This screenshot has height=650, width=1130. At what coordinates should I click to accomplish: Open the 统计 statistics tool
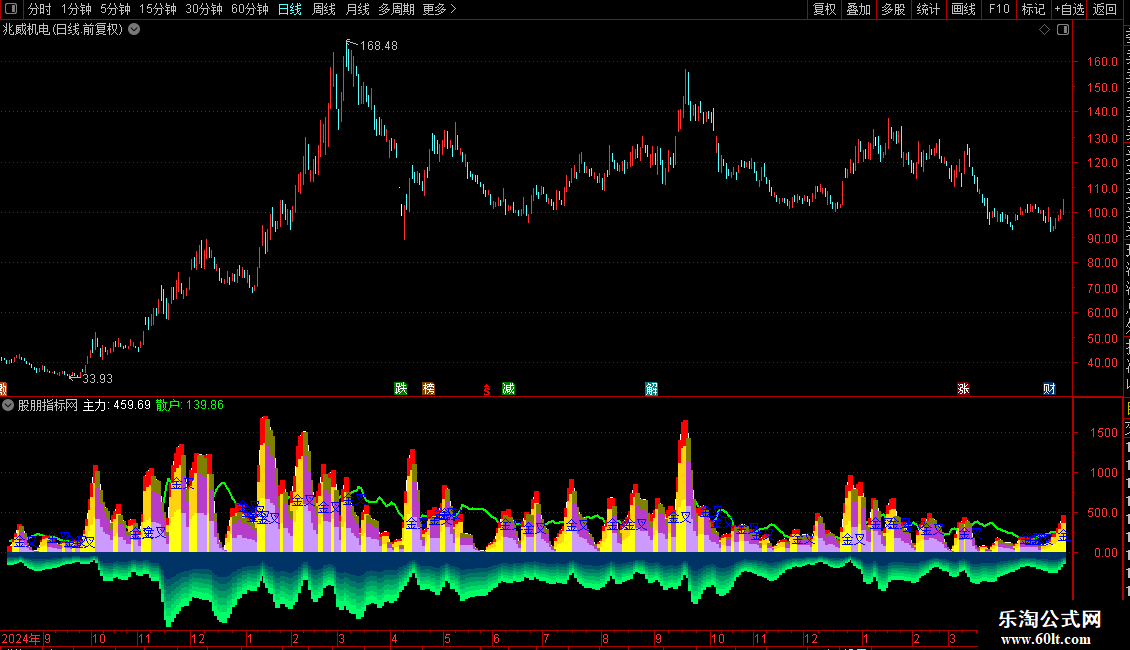[927, 9]
